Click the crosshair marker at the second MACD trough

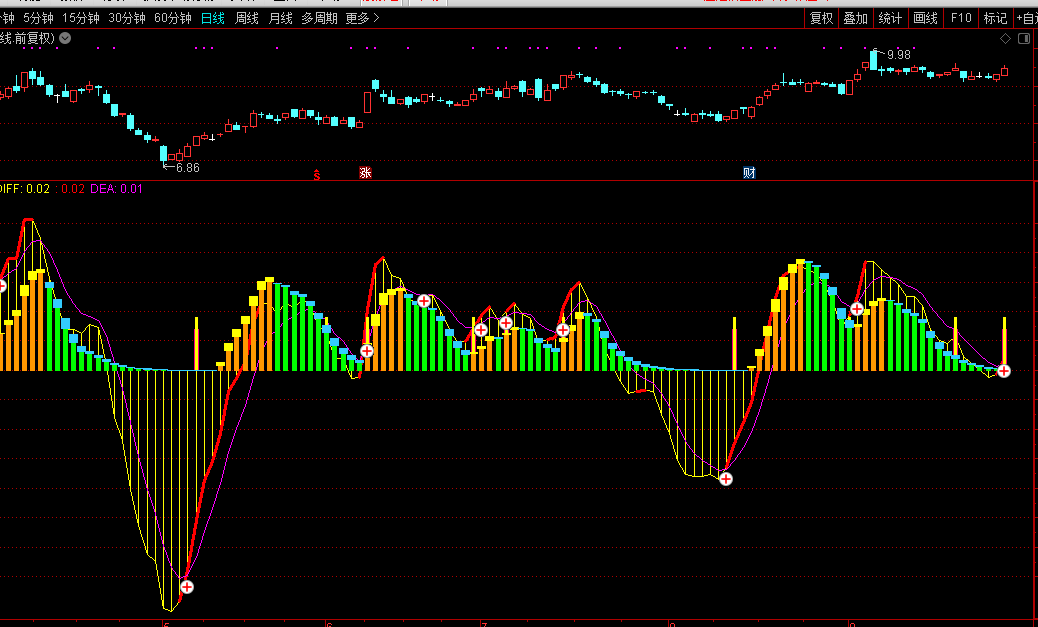tap(726, 479)
